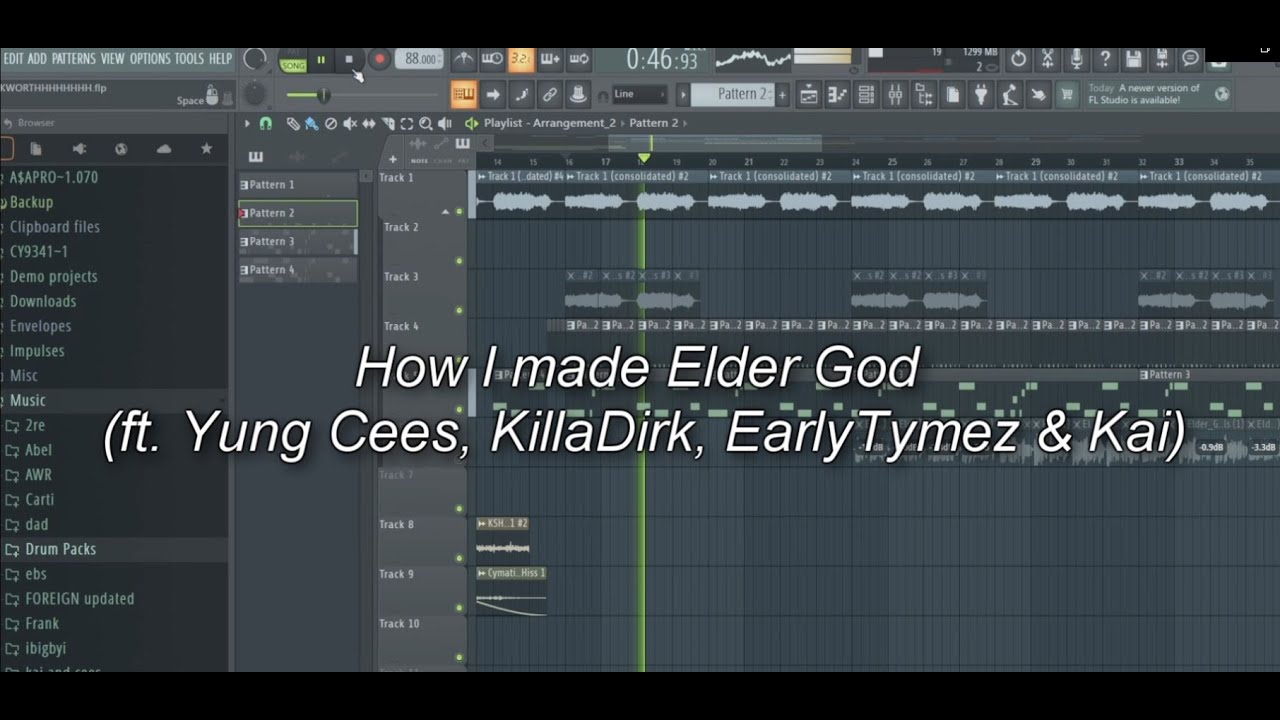This screenshot has height=720, width=1280.
Task: Toggle wait for input before playing
Action: click(492, 60)
